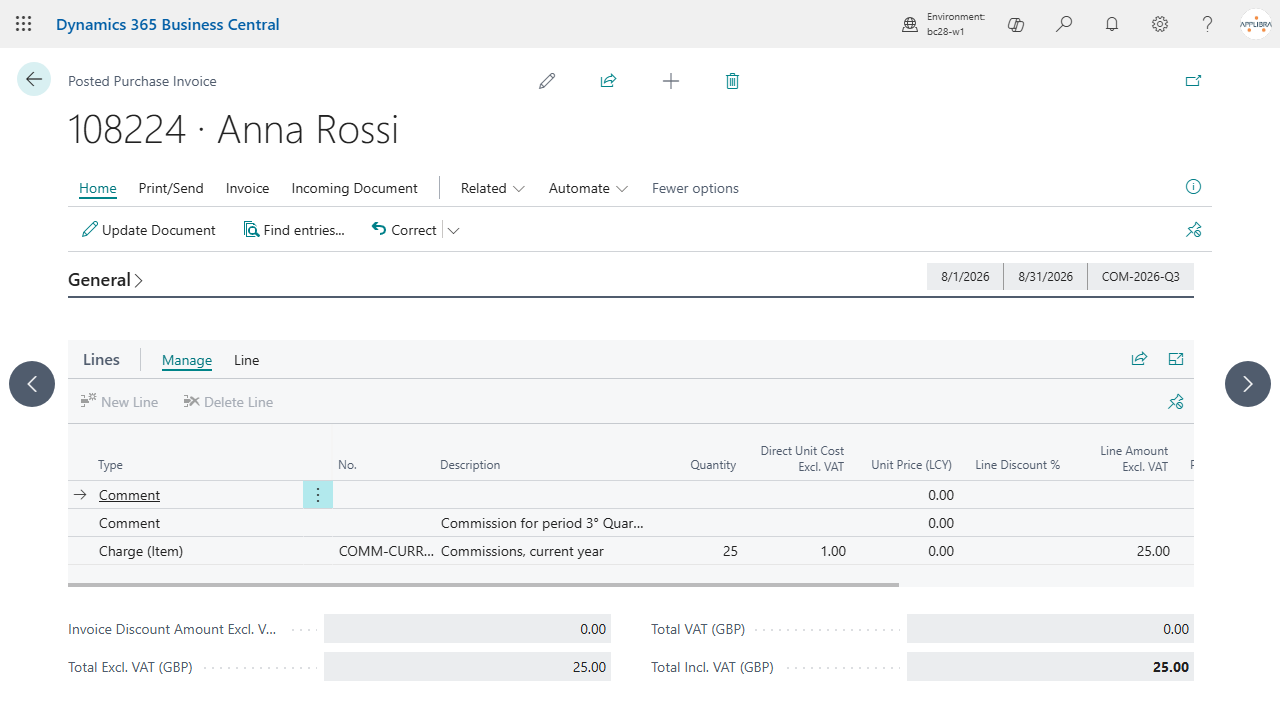View notifications bell
This screenshot has height=720, width=1280.
tap(1112, 24)
